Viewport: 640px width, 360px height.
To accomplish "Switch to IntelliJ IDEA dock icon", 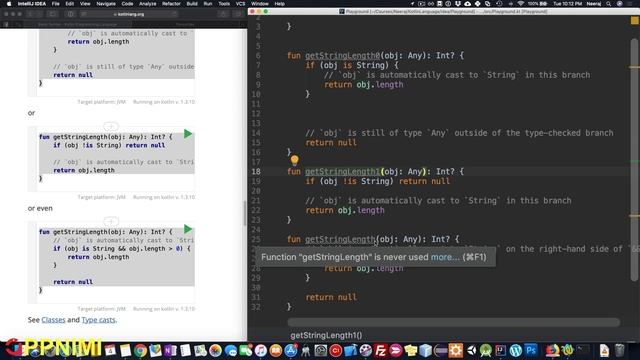I will tap(501, 350).
